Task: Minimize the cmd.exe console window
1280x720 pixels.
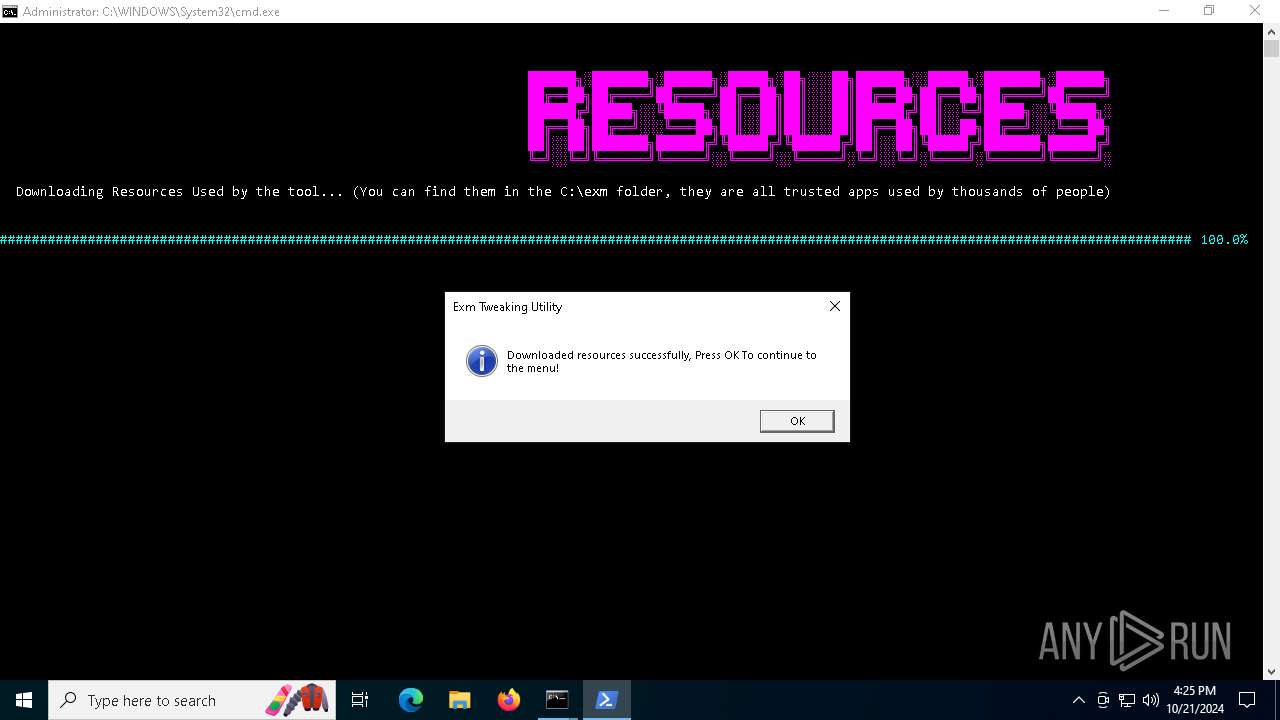Action: point(1164,11)
